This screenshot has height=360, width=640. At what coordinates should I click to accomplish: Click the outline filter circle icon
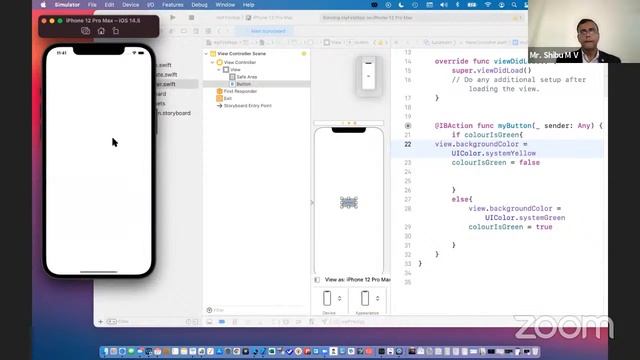click(209, 310)
